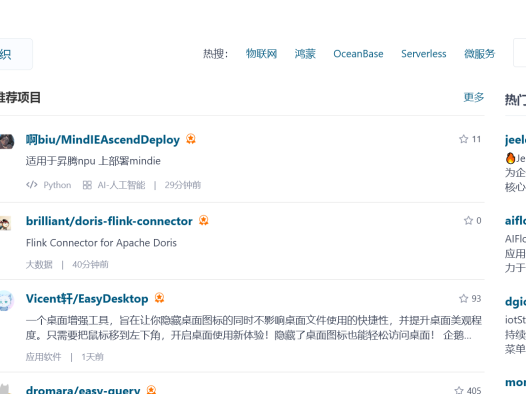526x394 pixels.
Task: Click the recommended badge beside easy-query
Action: pos(151,389)
